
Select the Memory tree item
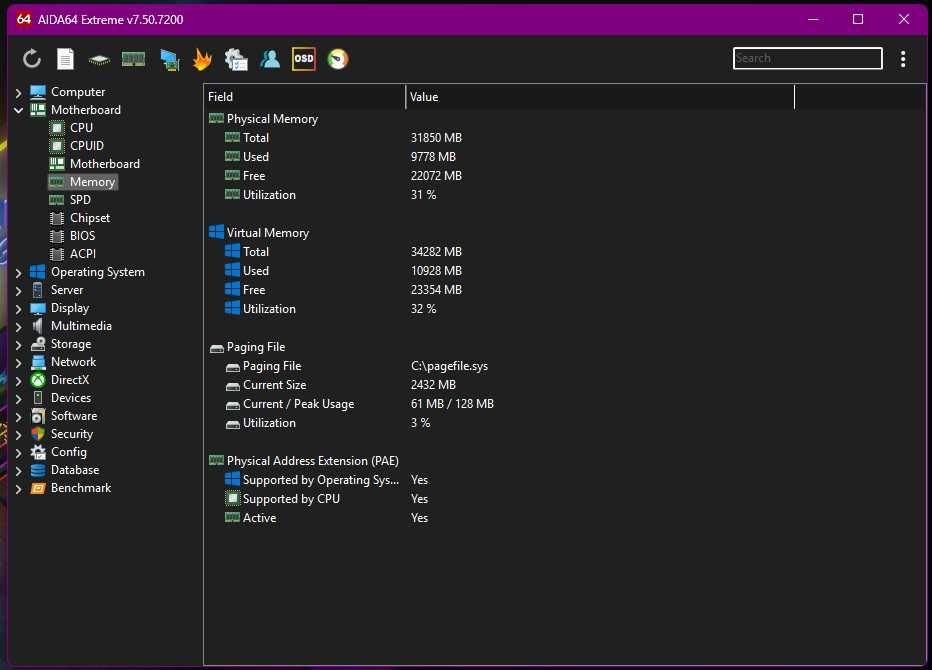92,182
